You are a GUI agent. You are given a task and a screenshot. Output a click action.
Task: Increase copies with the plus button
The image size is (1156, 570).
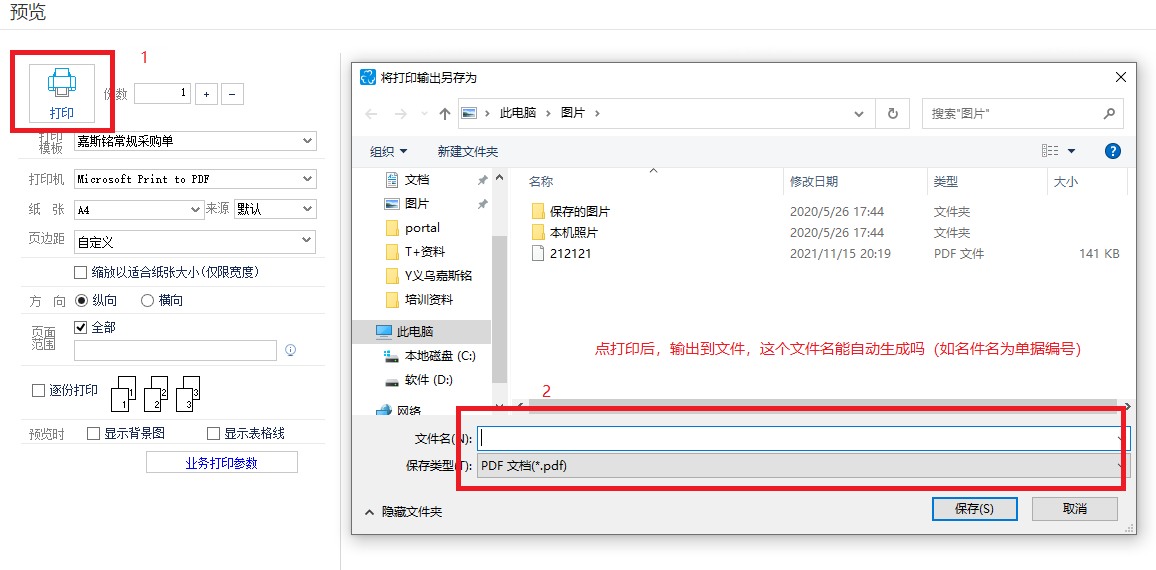[206, 94]
